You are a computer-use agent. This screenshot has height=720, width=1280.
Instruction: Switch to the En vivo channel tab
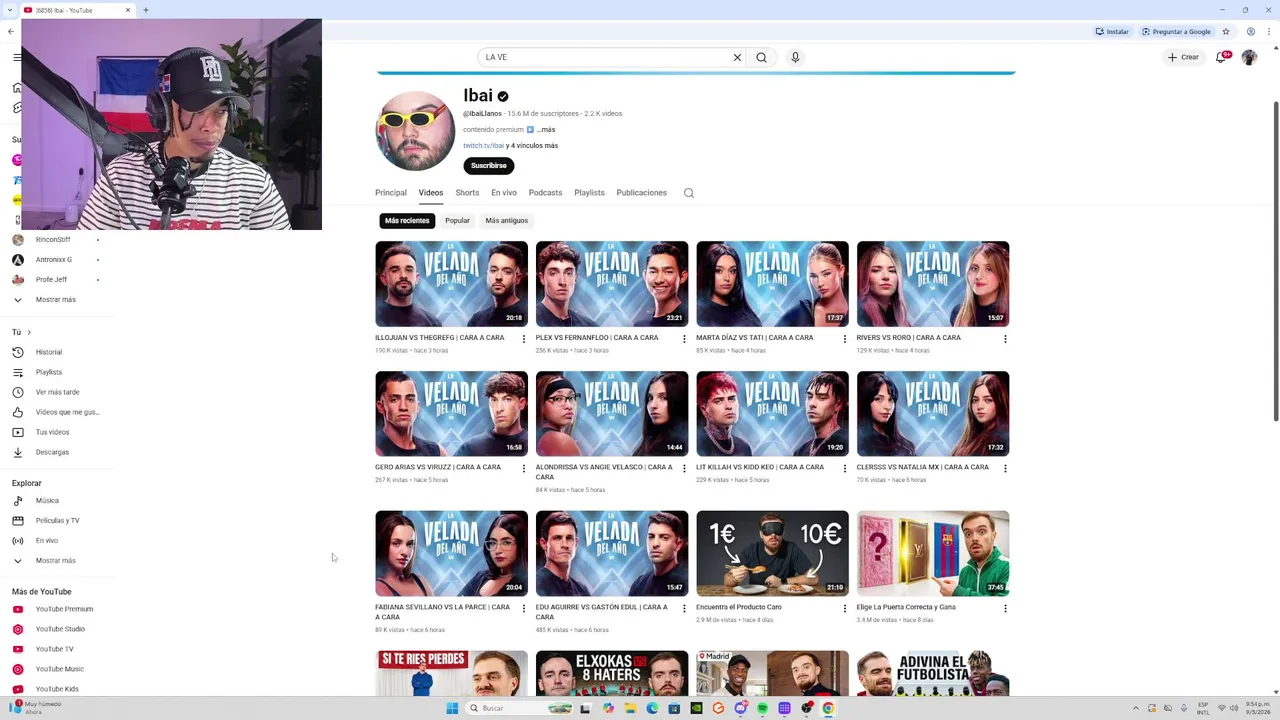coord(504,193)
